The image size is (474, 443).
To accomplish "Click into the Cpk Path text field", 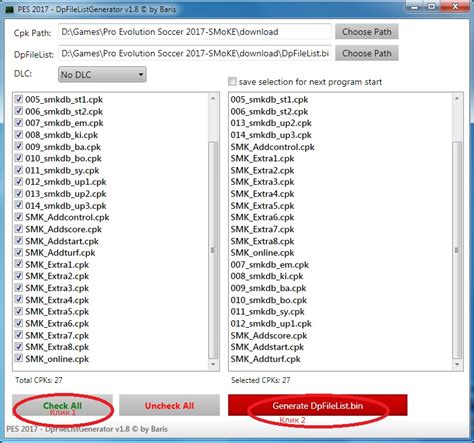I will click(x=195, y=32).
